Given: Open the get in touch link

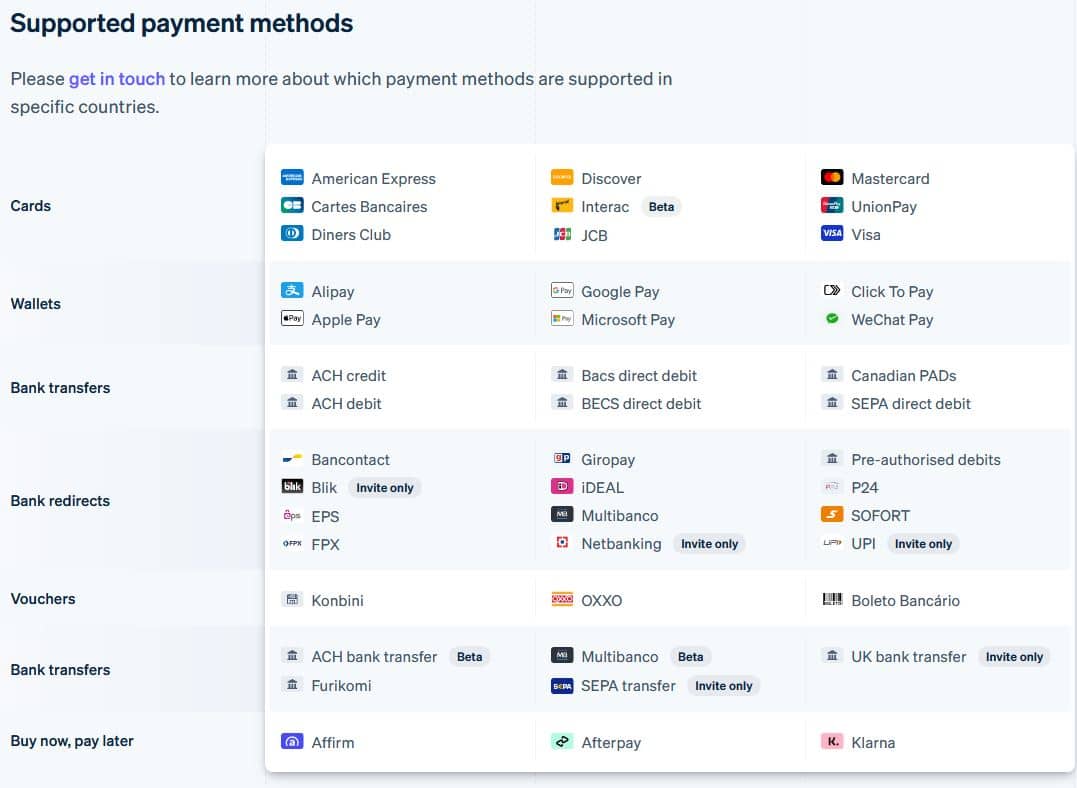Looking at the screenshot, I should pos(117,78).
